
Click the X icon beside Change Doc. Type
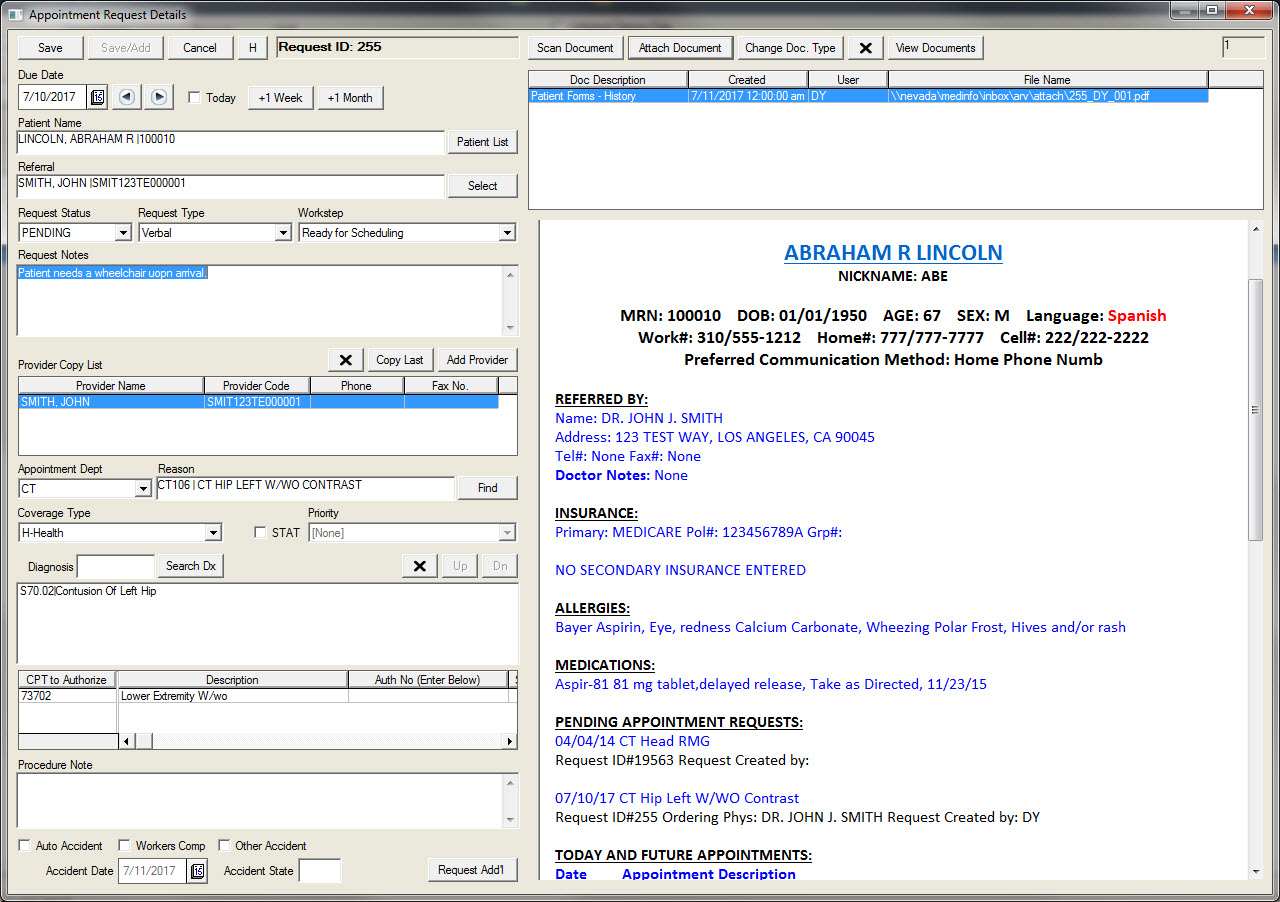click(864, 47)
